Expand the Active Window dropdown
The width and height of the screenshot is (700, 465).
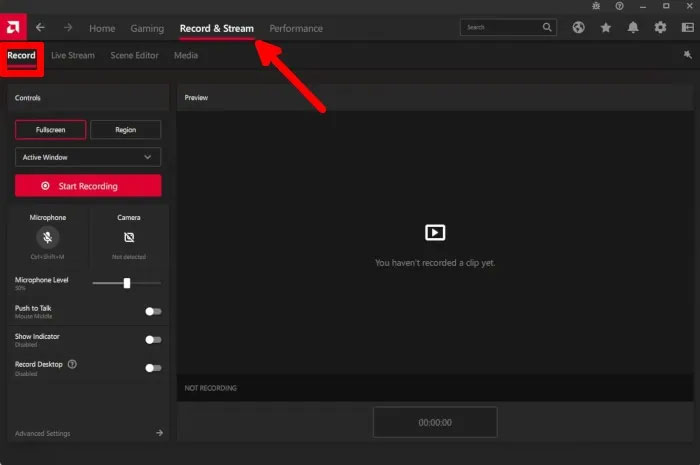pos(88,157)
